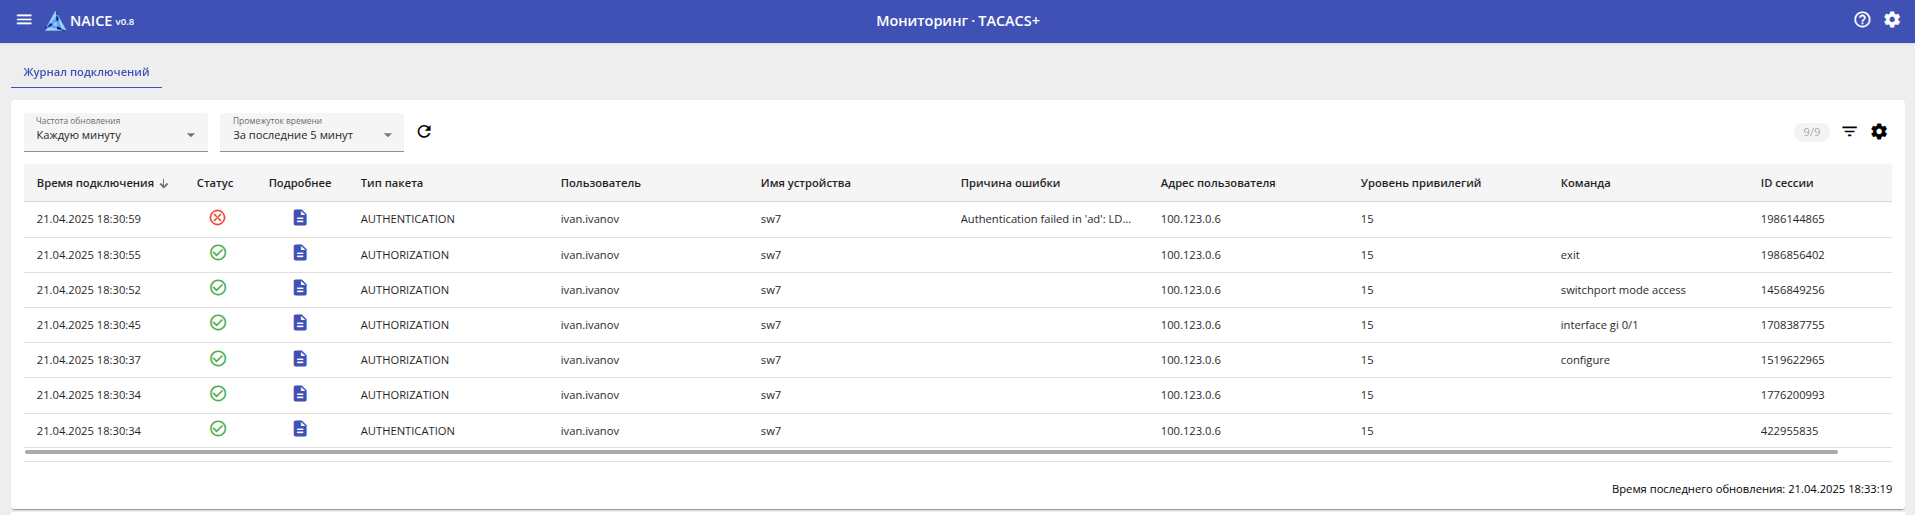The height and width of the screenshot is (515, 1915).
Task: Click the NAICE logo in header
Action: 90,21
